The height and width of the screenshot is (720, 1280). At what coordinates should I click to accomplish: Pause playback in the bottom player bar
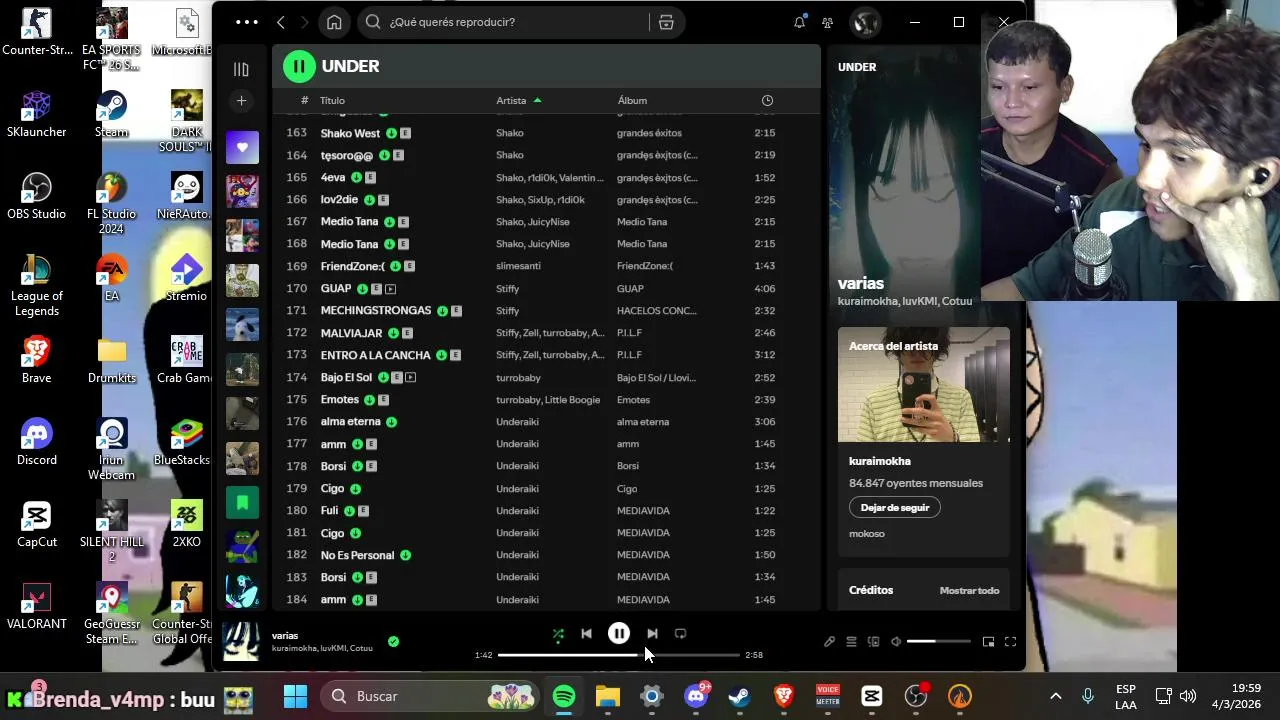tap(619, 633)
